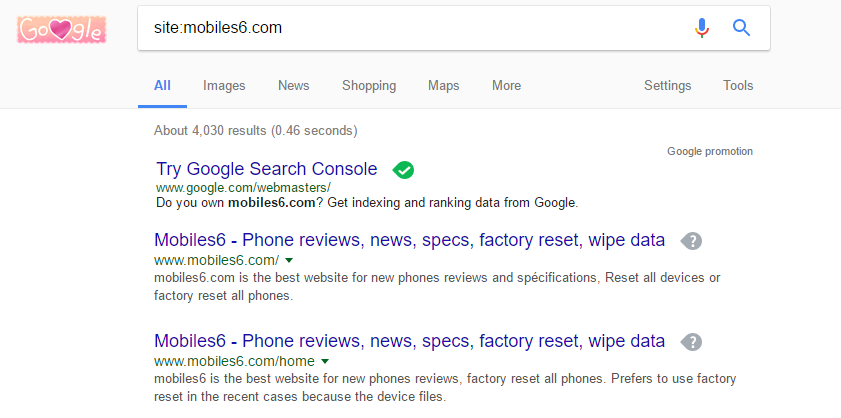Open Try Google Search Console link

click(267, 169)
